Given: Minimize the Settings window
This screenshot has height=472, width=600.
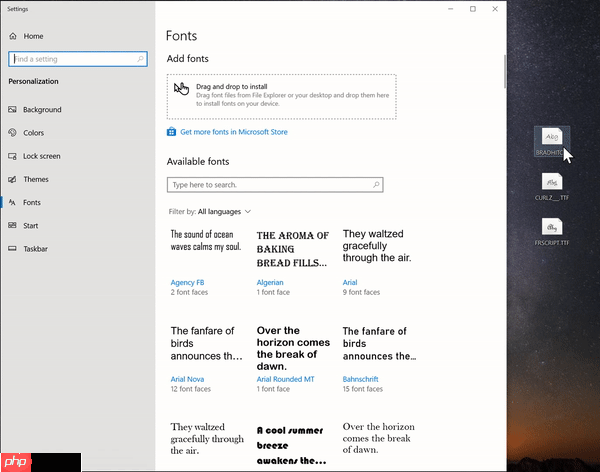Looking at the screenshot, I should [x=451, y=9].
